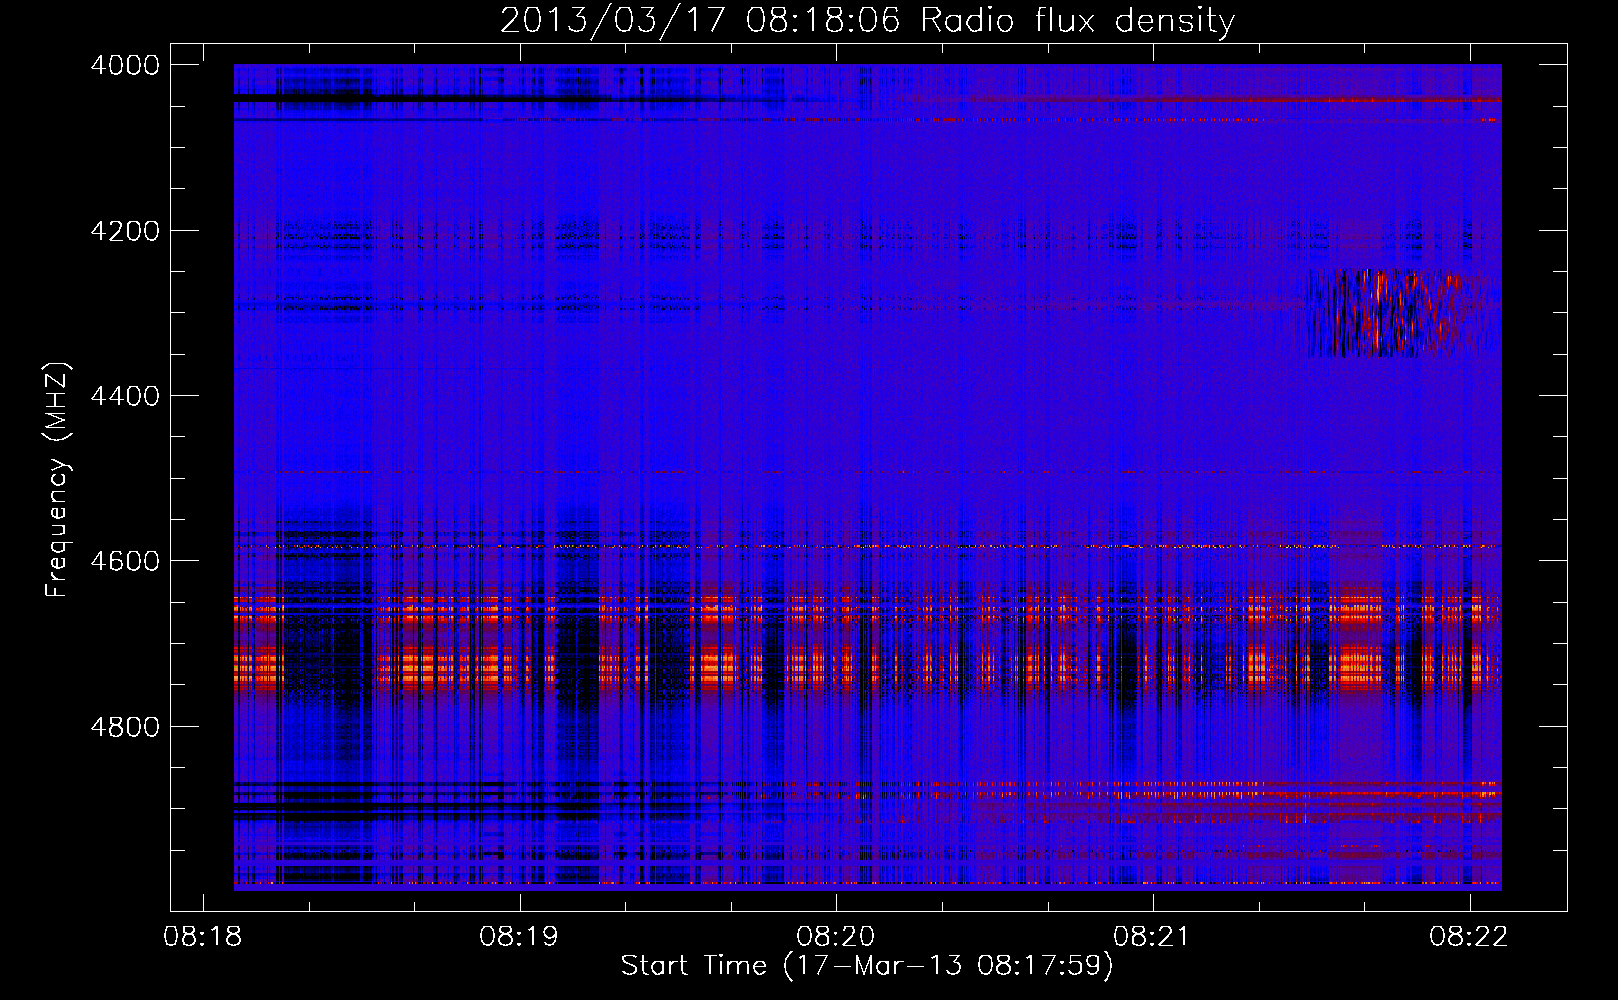Click the 4800 frequency axis label
Screen dimensions: 1618x1000
(x=125, y=727)
